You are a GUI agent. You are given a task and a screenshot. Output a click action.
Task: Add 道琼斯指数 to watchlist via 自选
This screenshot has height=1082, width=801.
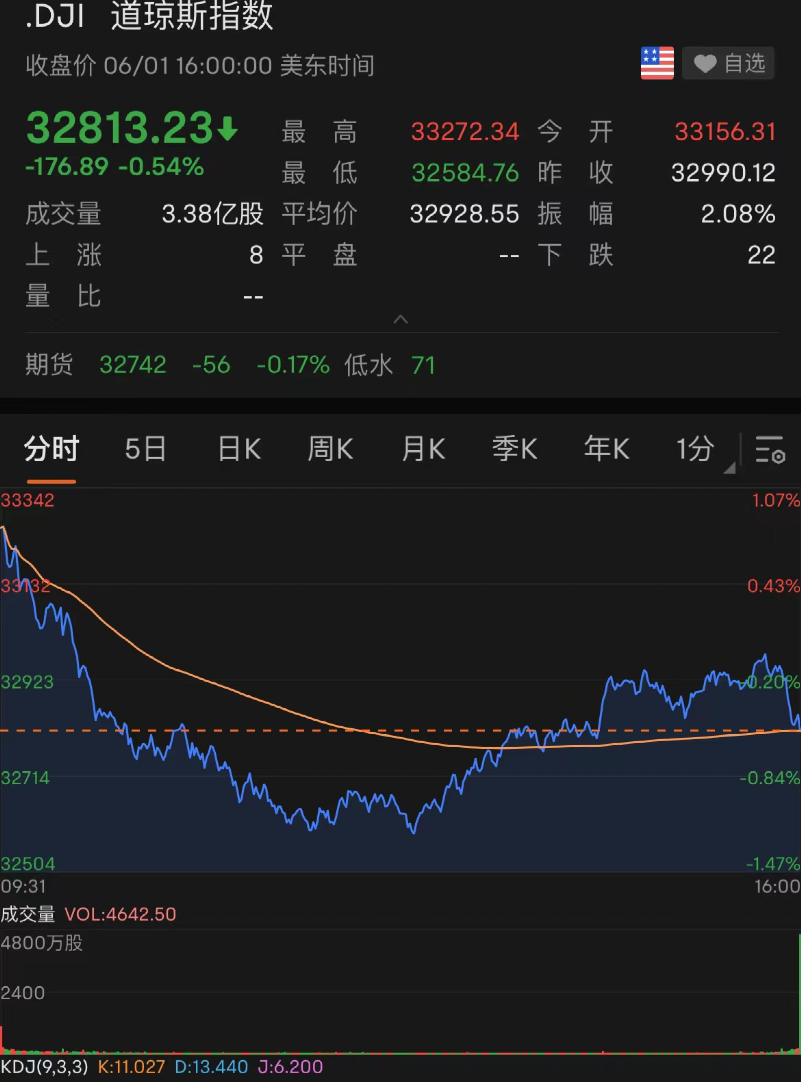tap(728, 63)
